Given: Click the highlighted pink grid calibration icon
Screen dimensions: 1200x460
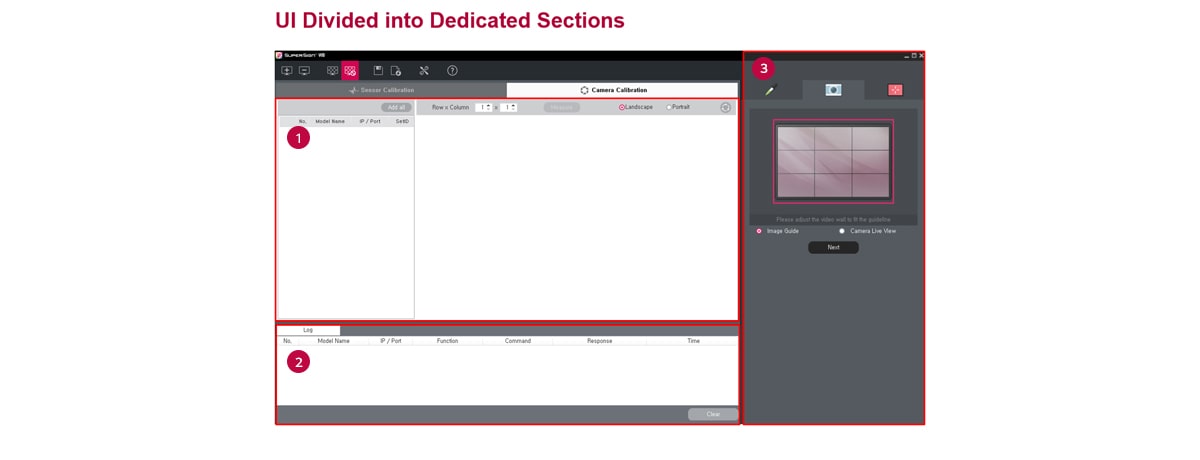Looking at the screenshot, I should [x=350, y=71].
